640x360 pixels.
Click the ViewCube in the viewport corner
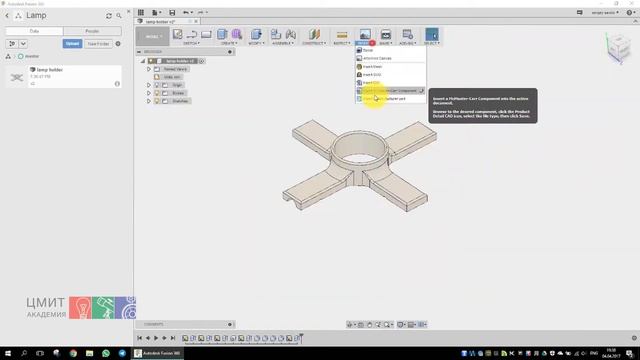[x=619, y=48]
